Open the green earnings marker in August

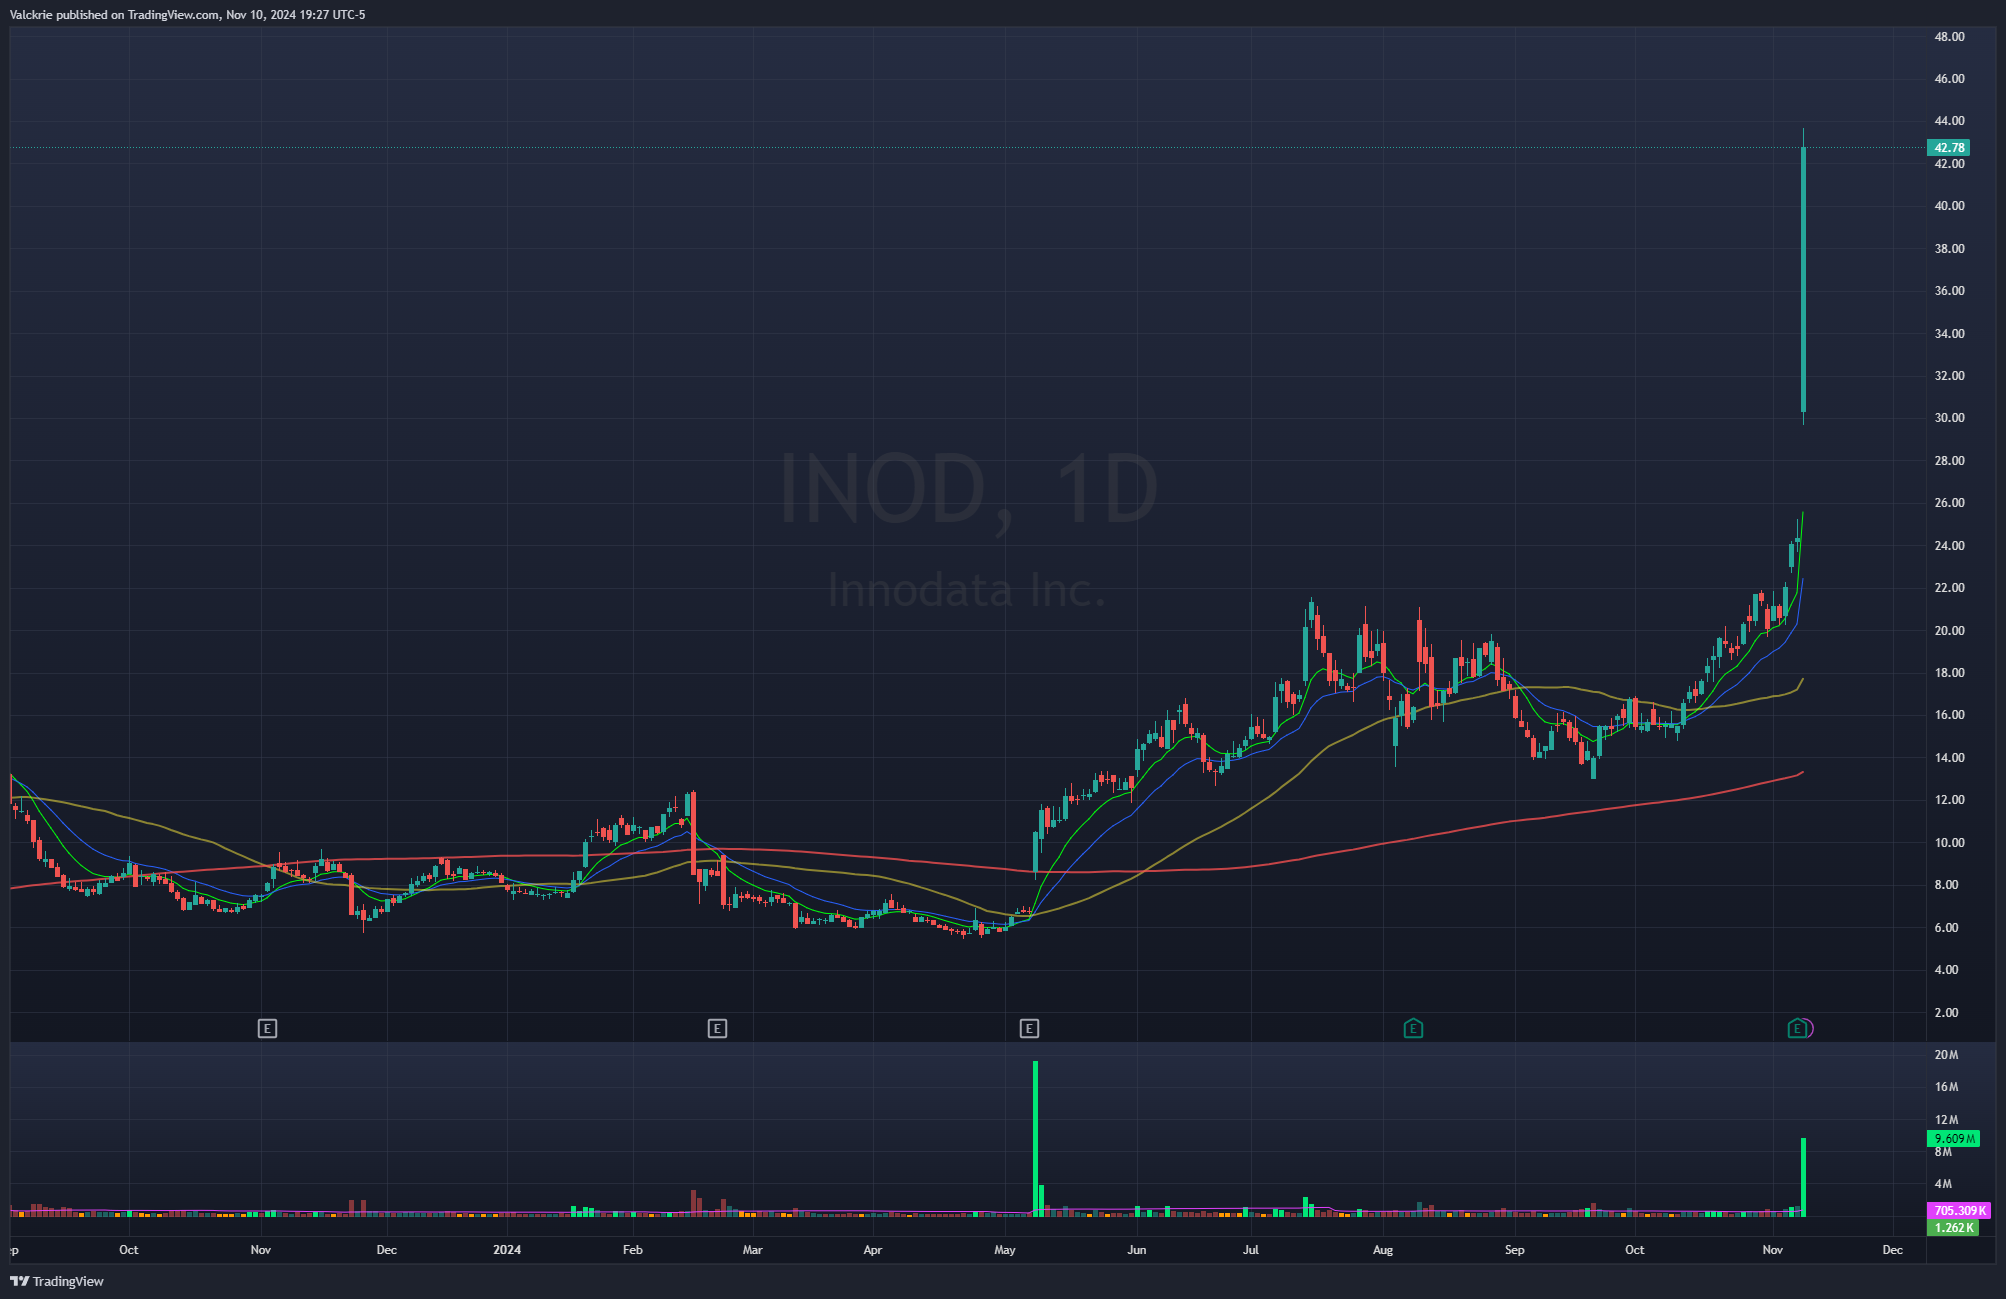point(1413,1028)
